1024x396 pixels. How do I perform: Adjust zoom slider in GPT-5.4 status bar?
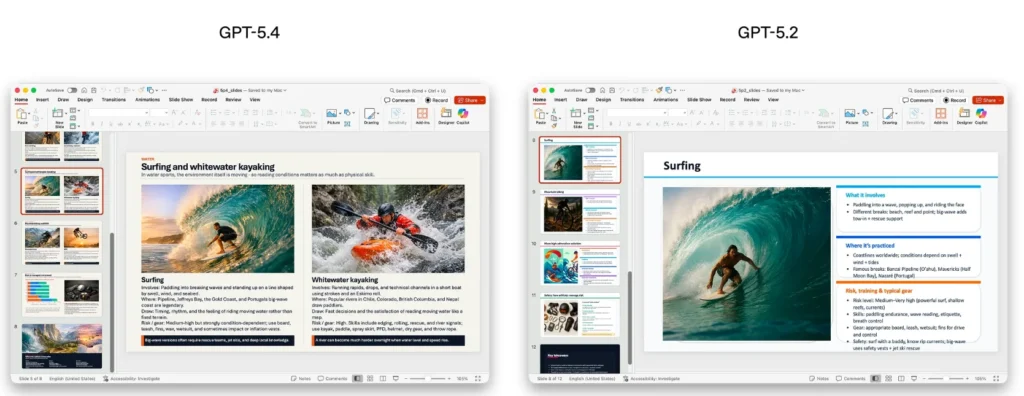429,378
